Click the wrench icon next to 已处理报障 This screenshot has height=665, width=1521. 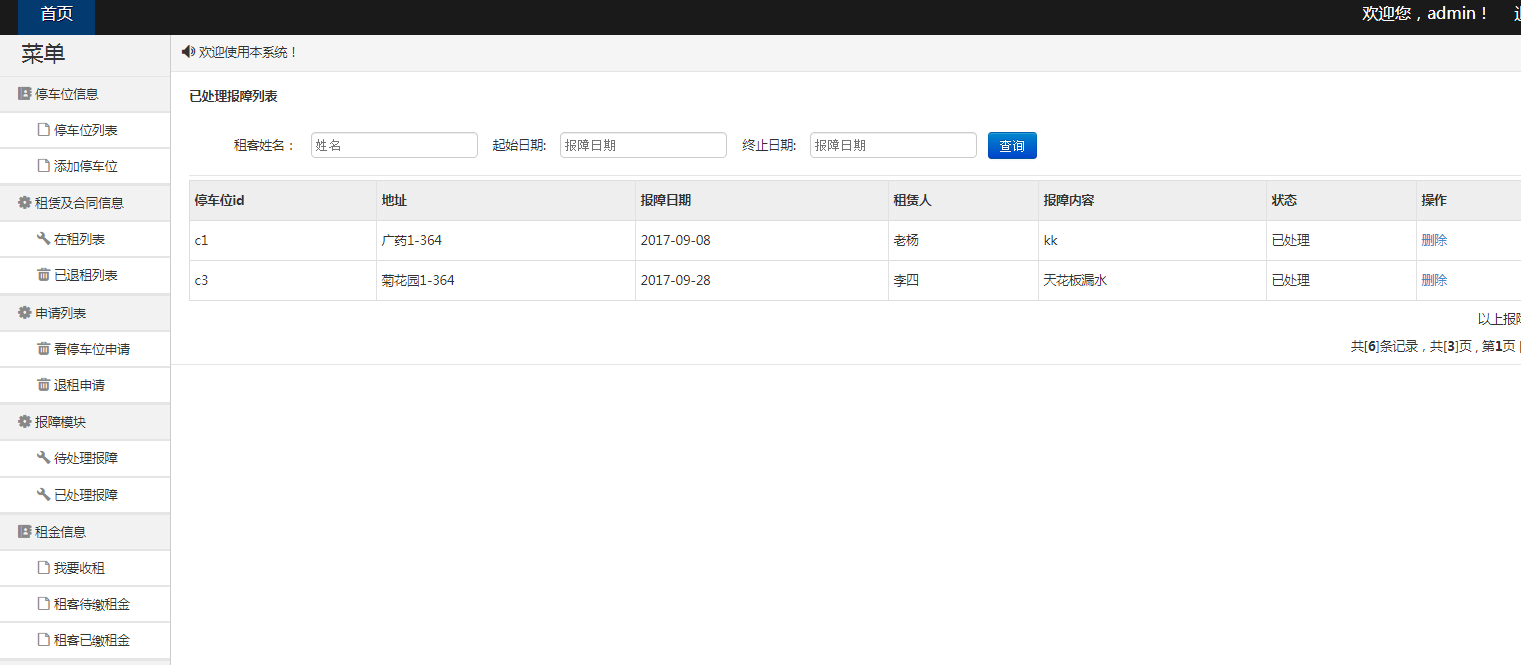43,495
